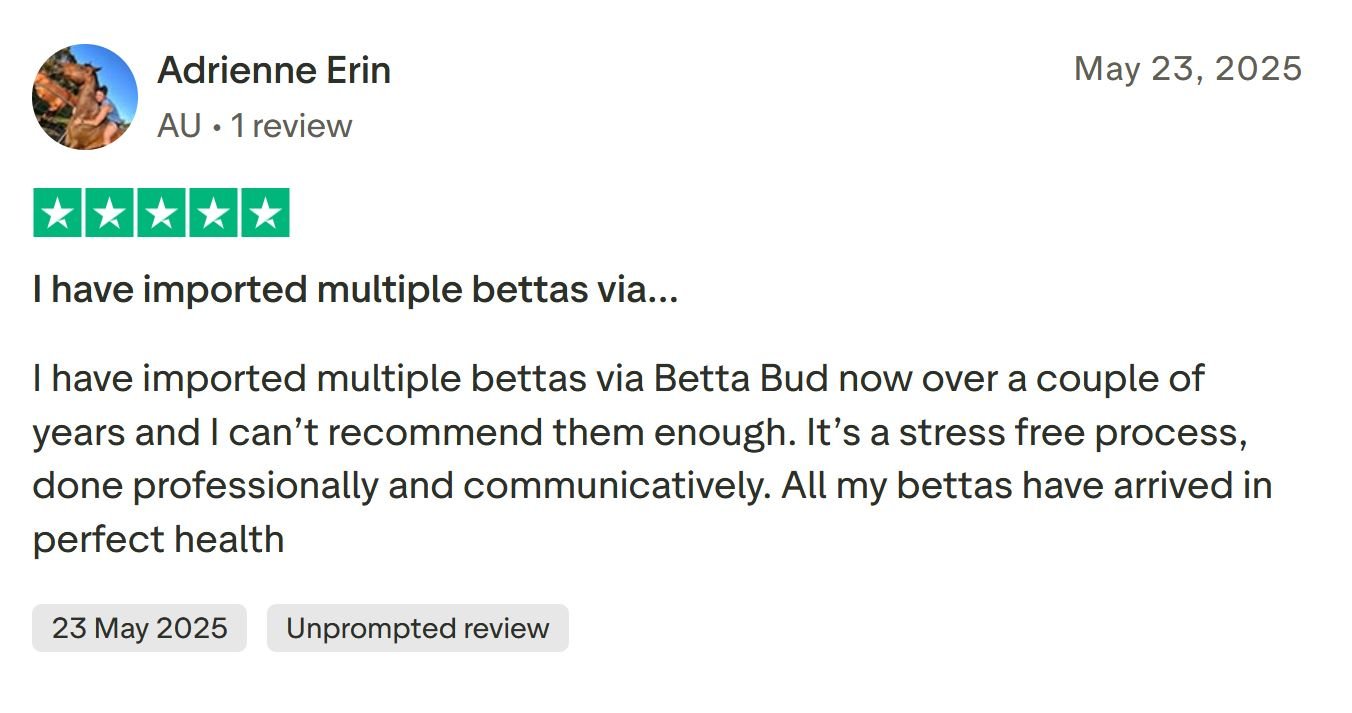1352x713 pixels.
Task: Select the third star in the rating
Action: [x=161, y=213]
